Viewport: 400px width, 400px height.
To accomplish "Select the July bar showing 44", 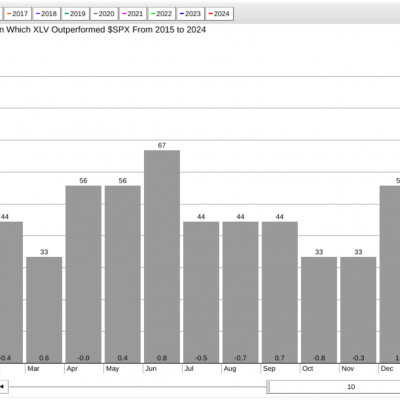I will (x=201, y=292).
